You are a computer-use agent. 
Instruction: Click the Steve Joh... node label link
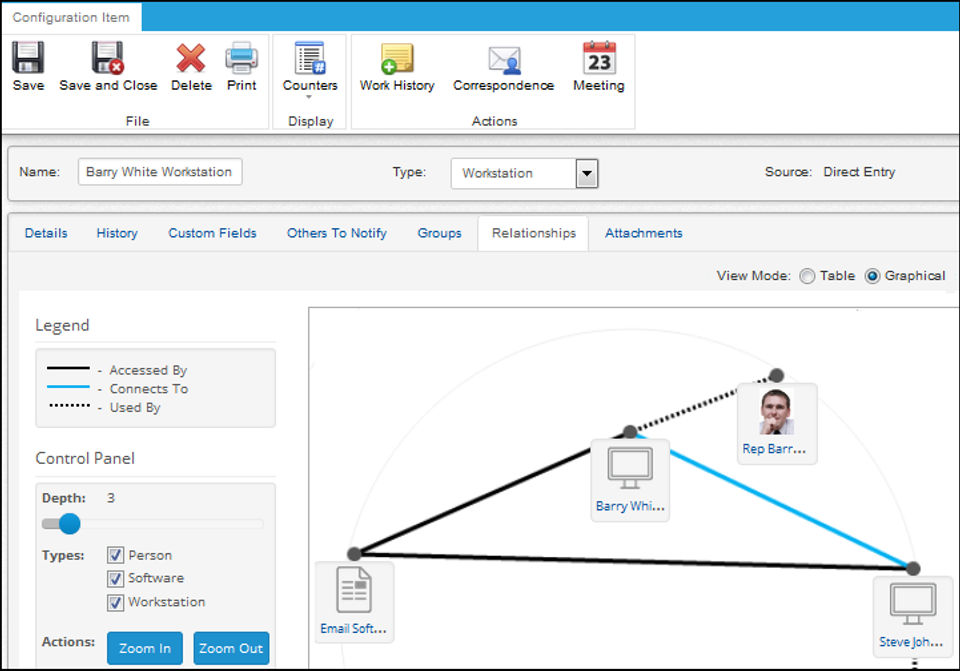pos(911,642)
